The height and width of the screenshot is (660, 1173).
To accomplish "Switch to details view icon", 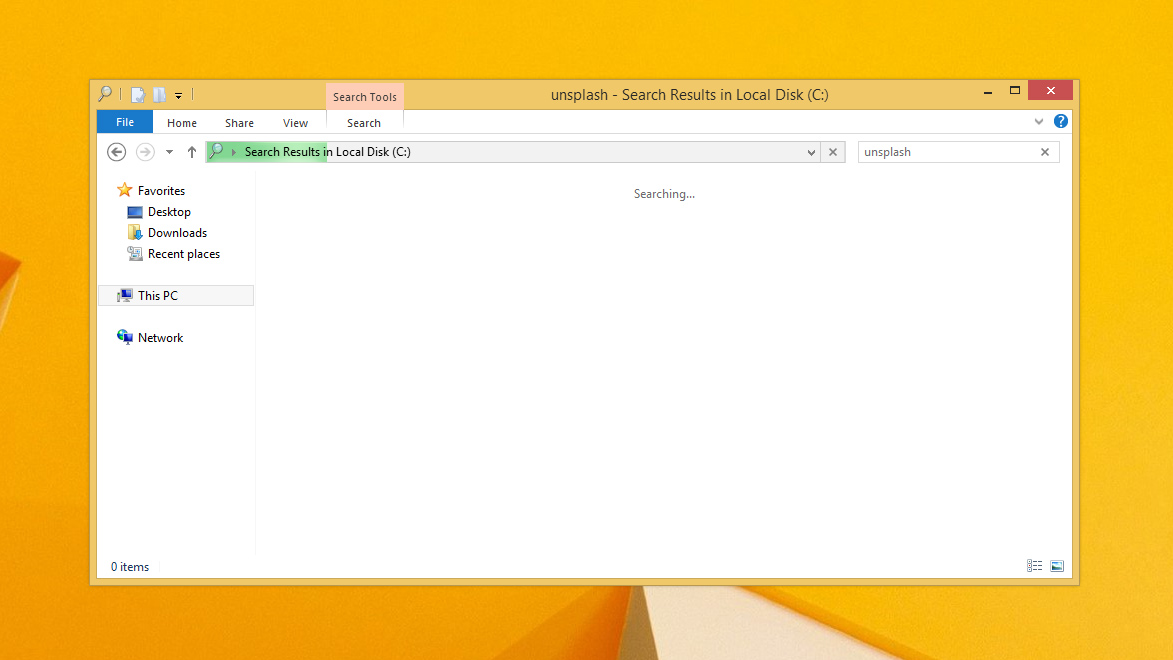I will tap(1034, 566).
